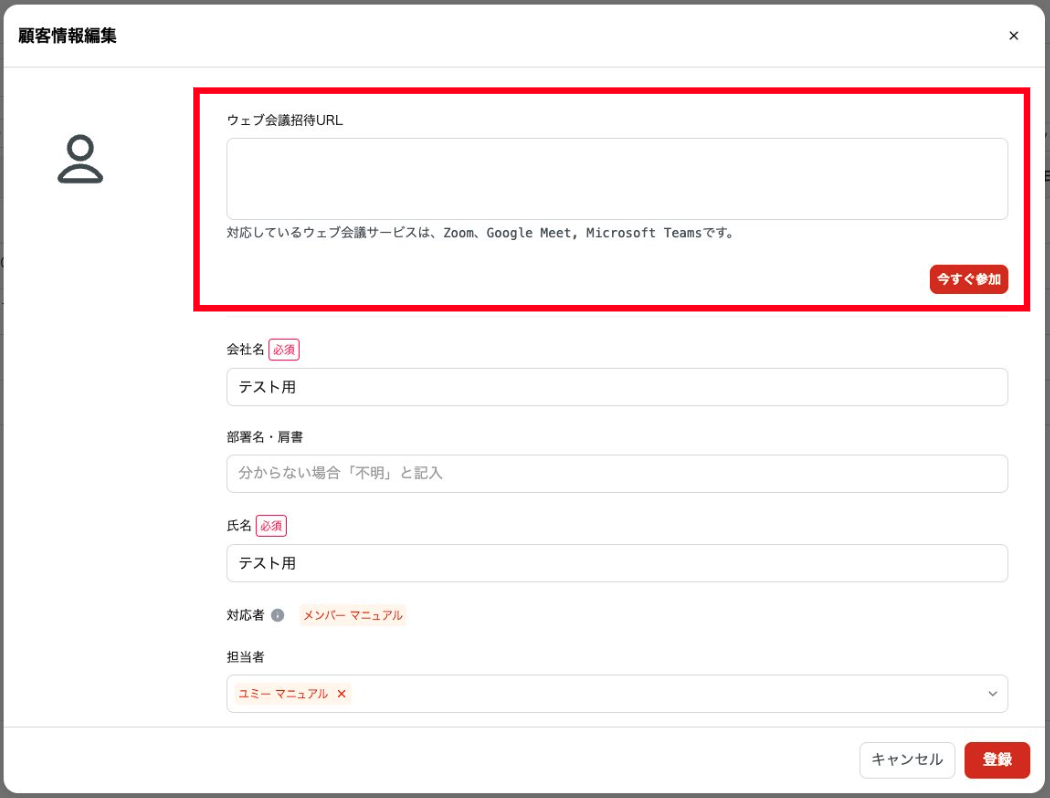Click the 必須 badge beside 氏名
The image size is (1050, 798).
[271, 525]
